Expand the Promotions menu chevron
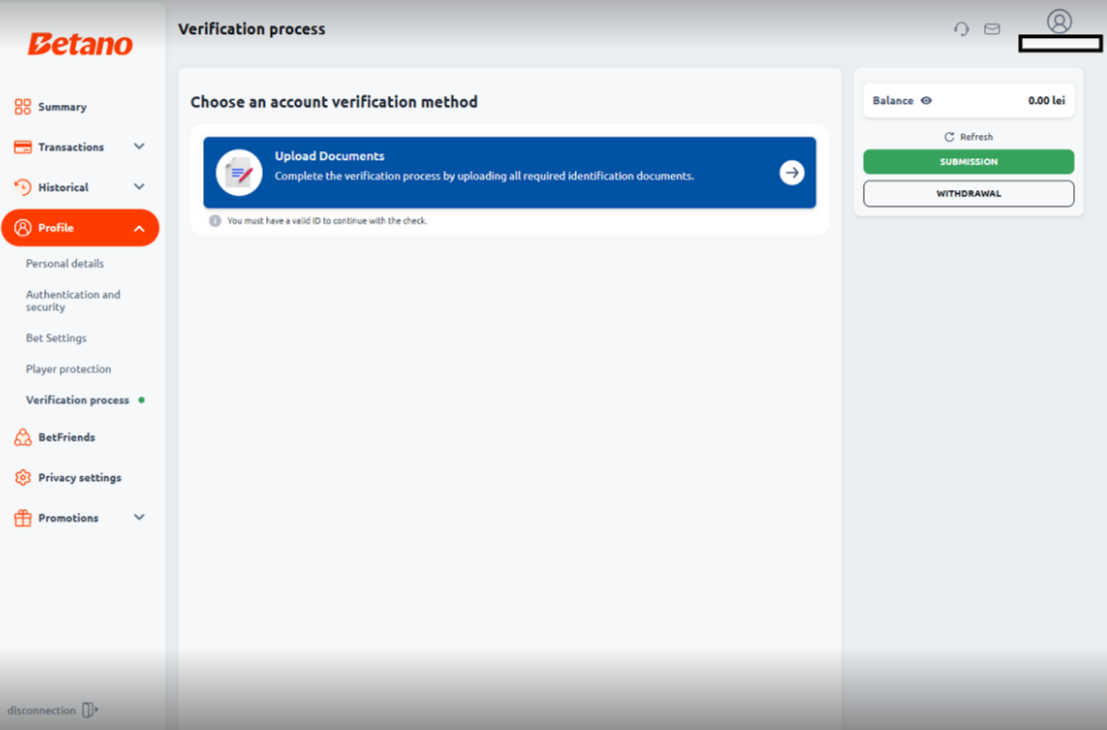This screenshot has width=1107, height=730. click(139, 517)
